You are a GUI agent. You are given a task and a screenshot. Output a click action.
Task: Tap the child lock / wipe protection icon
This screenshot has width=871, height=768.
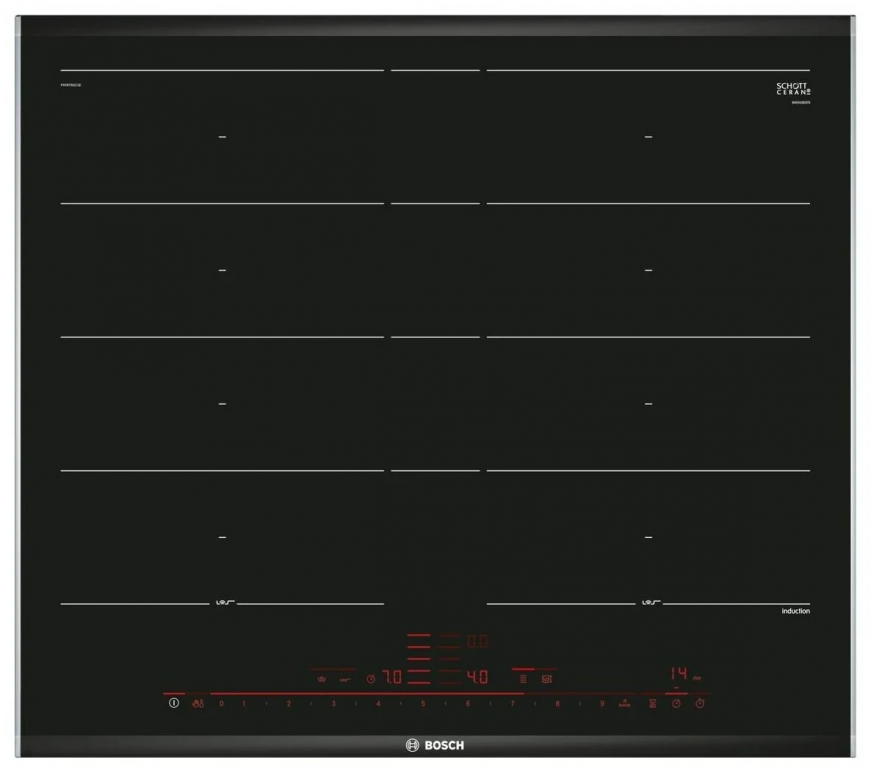point(198,704)
